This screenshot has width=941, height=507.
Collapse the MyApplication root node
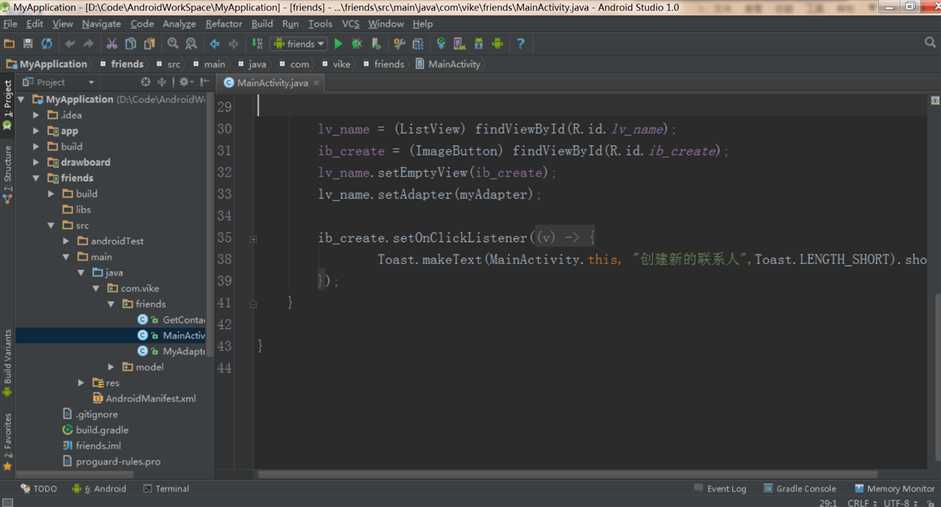[x=22, y=99]
